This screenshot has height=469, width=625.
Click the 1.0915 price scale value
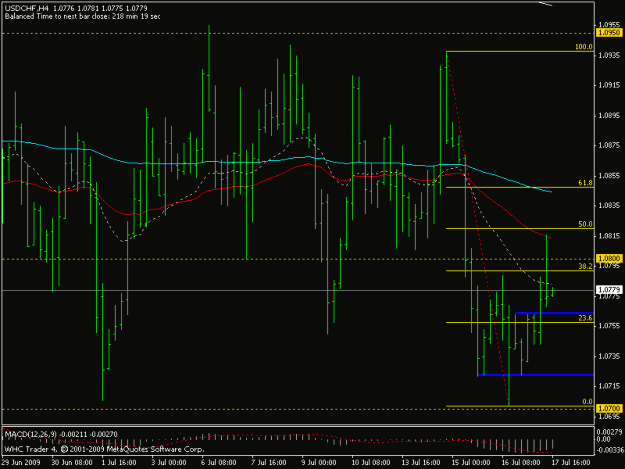[x=609, y=85]
